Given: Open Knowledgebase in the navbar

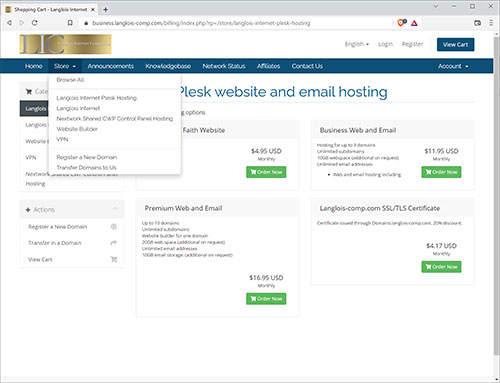Looking at the screenshot, I should tap(168, 66).
